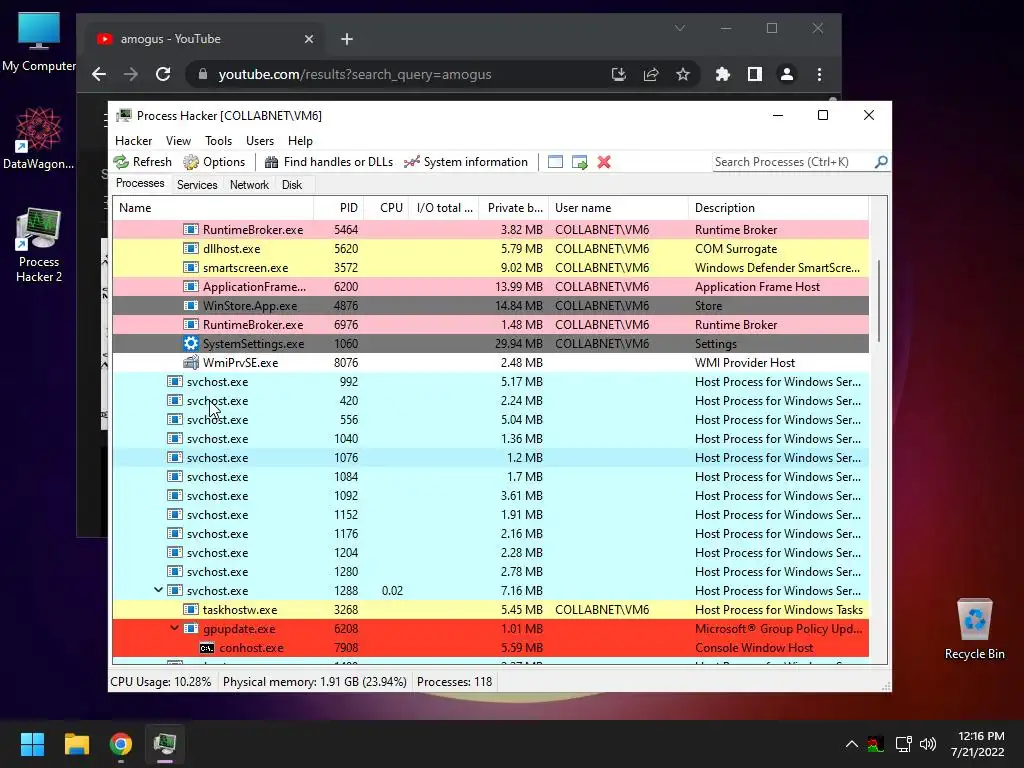Open File Explorer from taskbar

76,744
